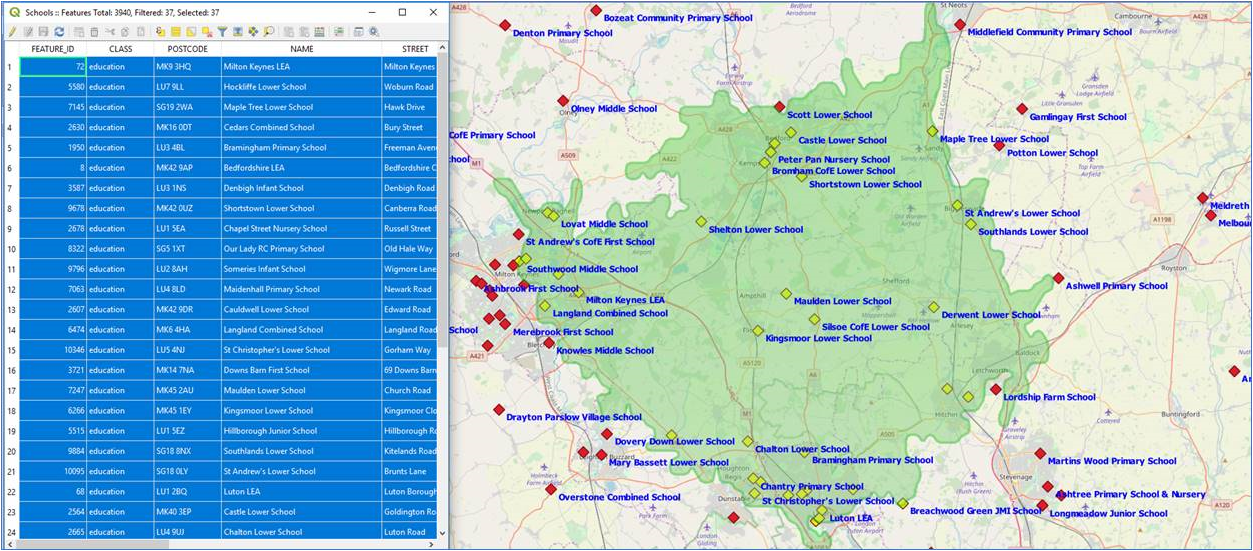Click FEATURE_ID cell '10346'
The image size is (1253, 551).
[53, 350]
